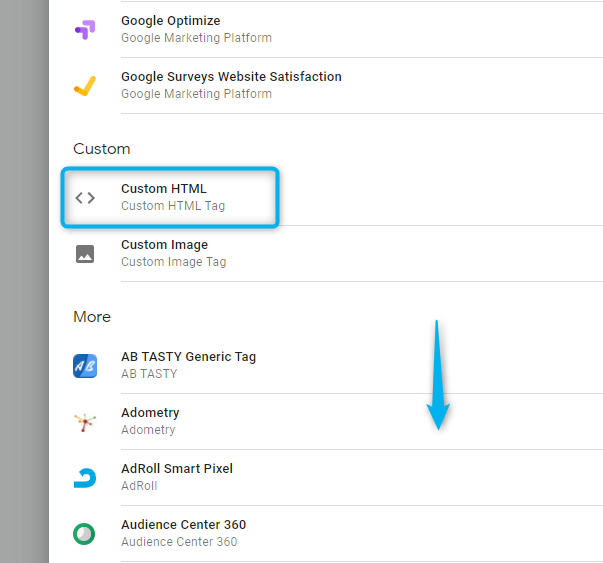Choose AdRoll Smart Pixel tag
The width and height of the screenshot is (603, 563).
tap(177, 469)
